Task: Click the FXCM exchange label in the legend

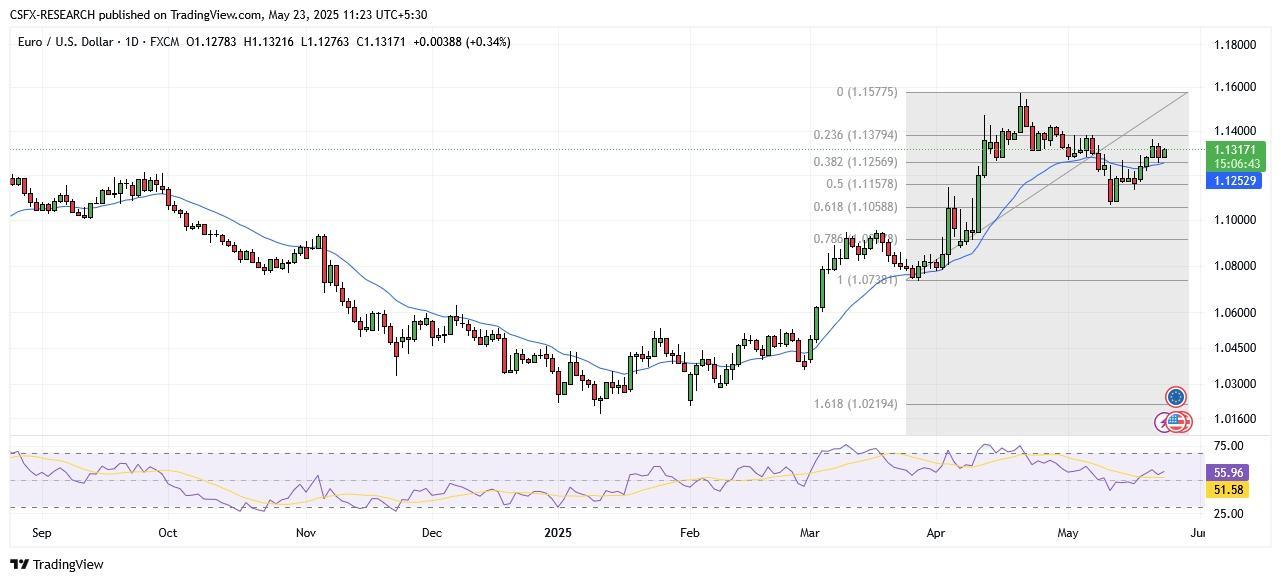Action: (164, 42)
